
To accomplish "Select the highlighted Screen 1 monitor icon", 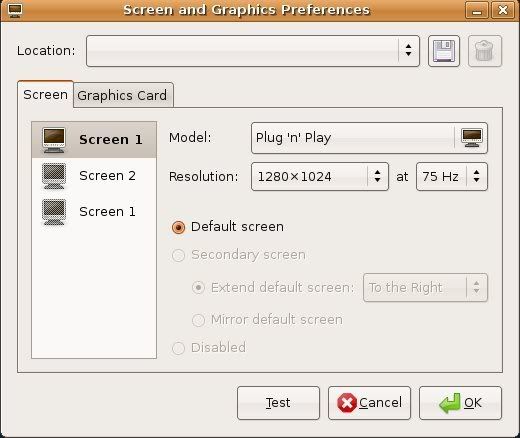I will coord(54,140).
